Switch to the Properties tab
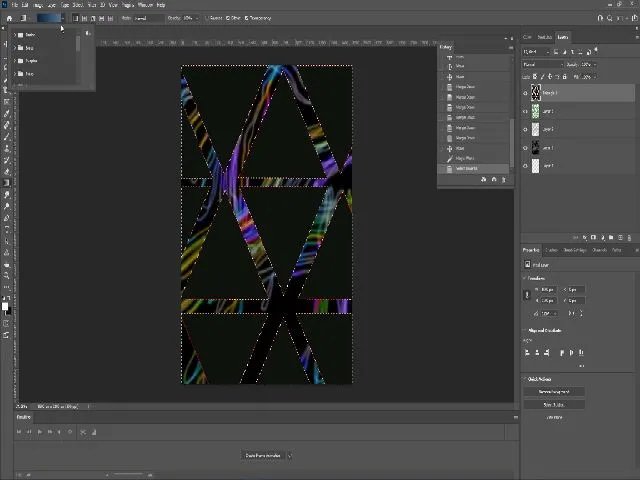 (x=531, y=250)
